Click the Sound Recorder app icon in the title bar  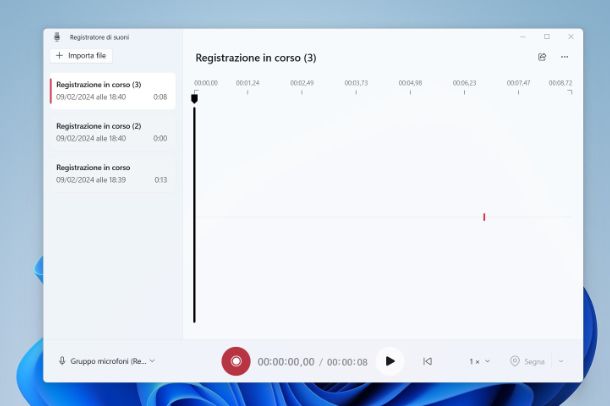[x=57, y=37]
